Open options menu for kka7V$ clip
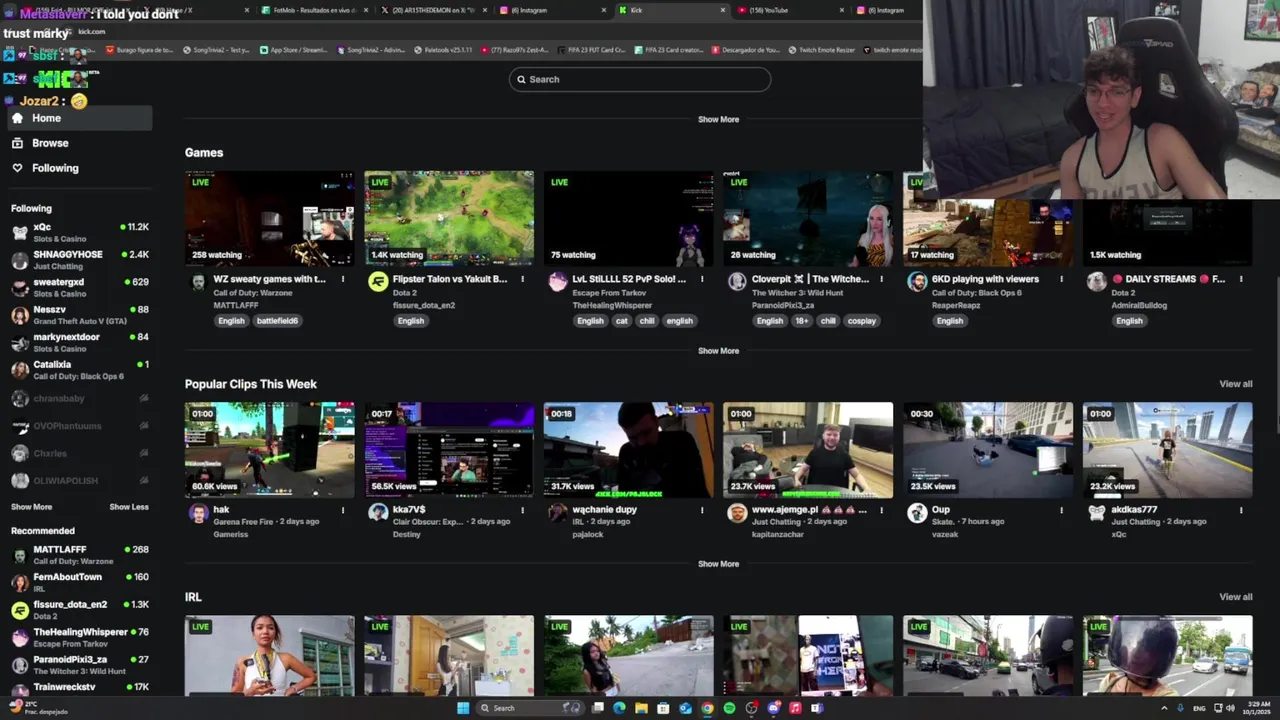The width and height of the screenshot is (1280, 720). pos(522,510)
